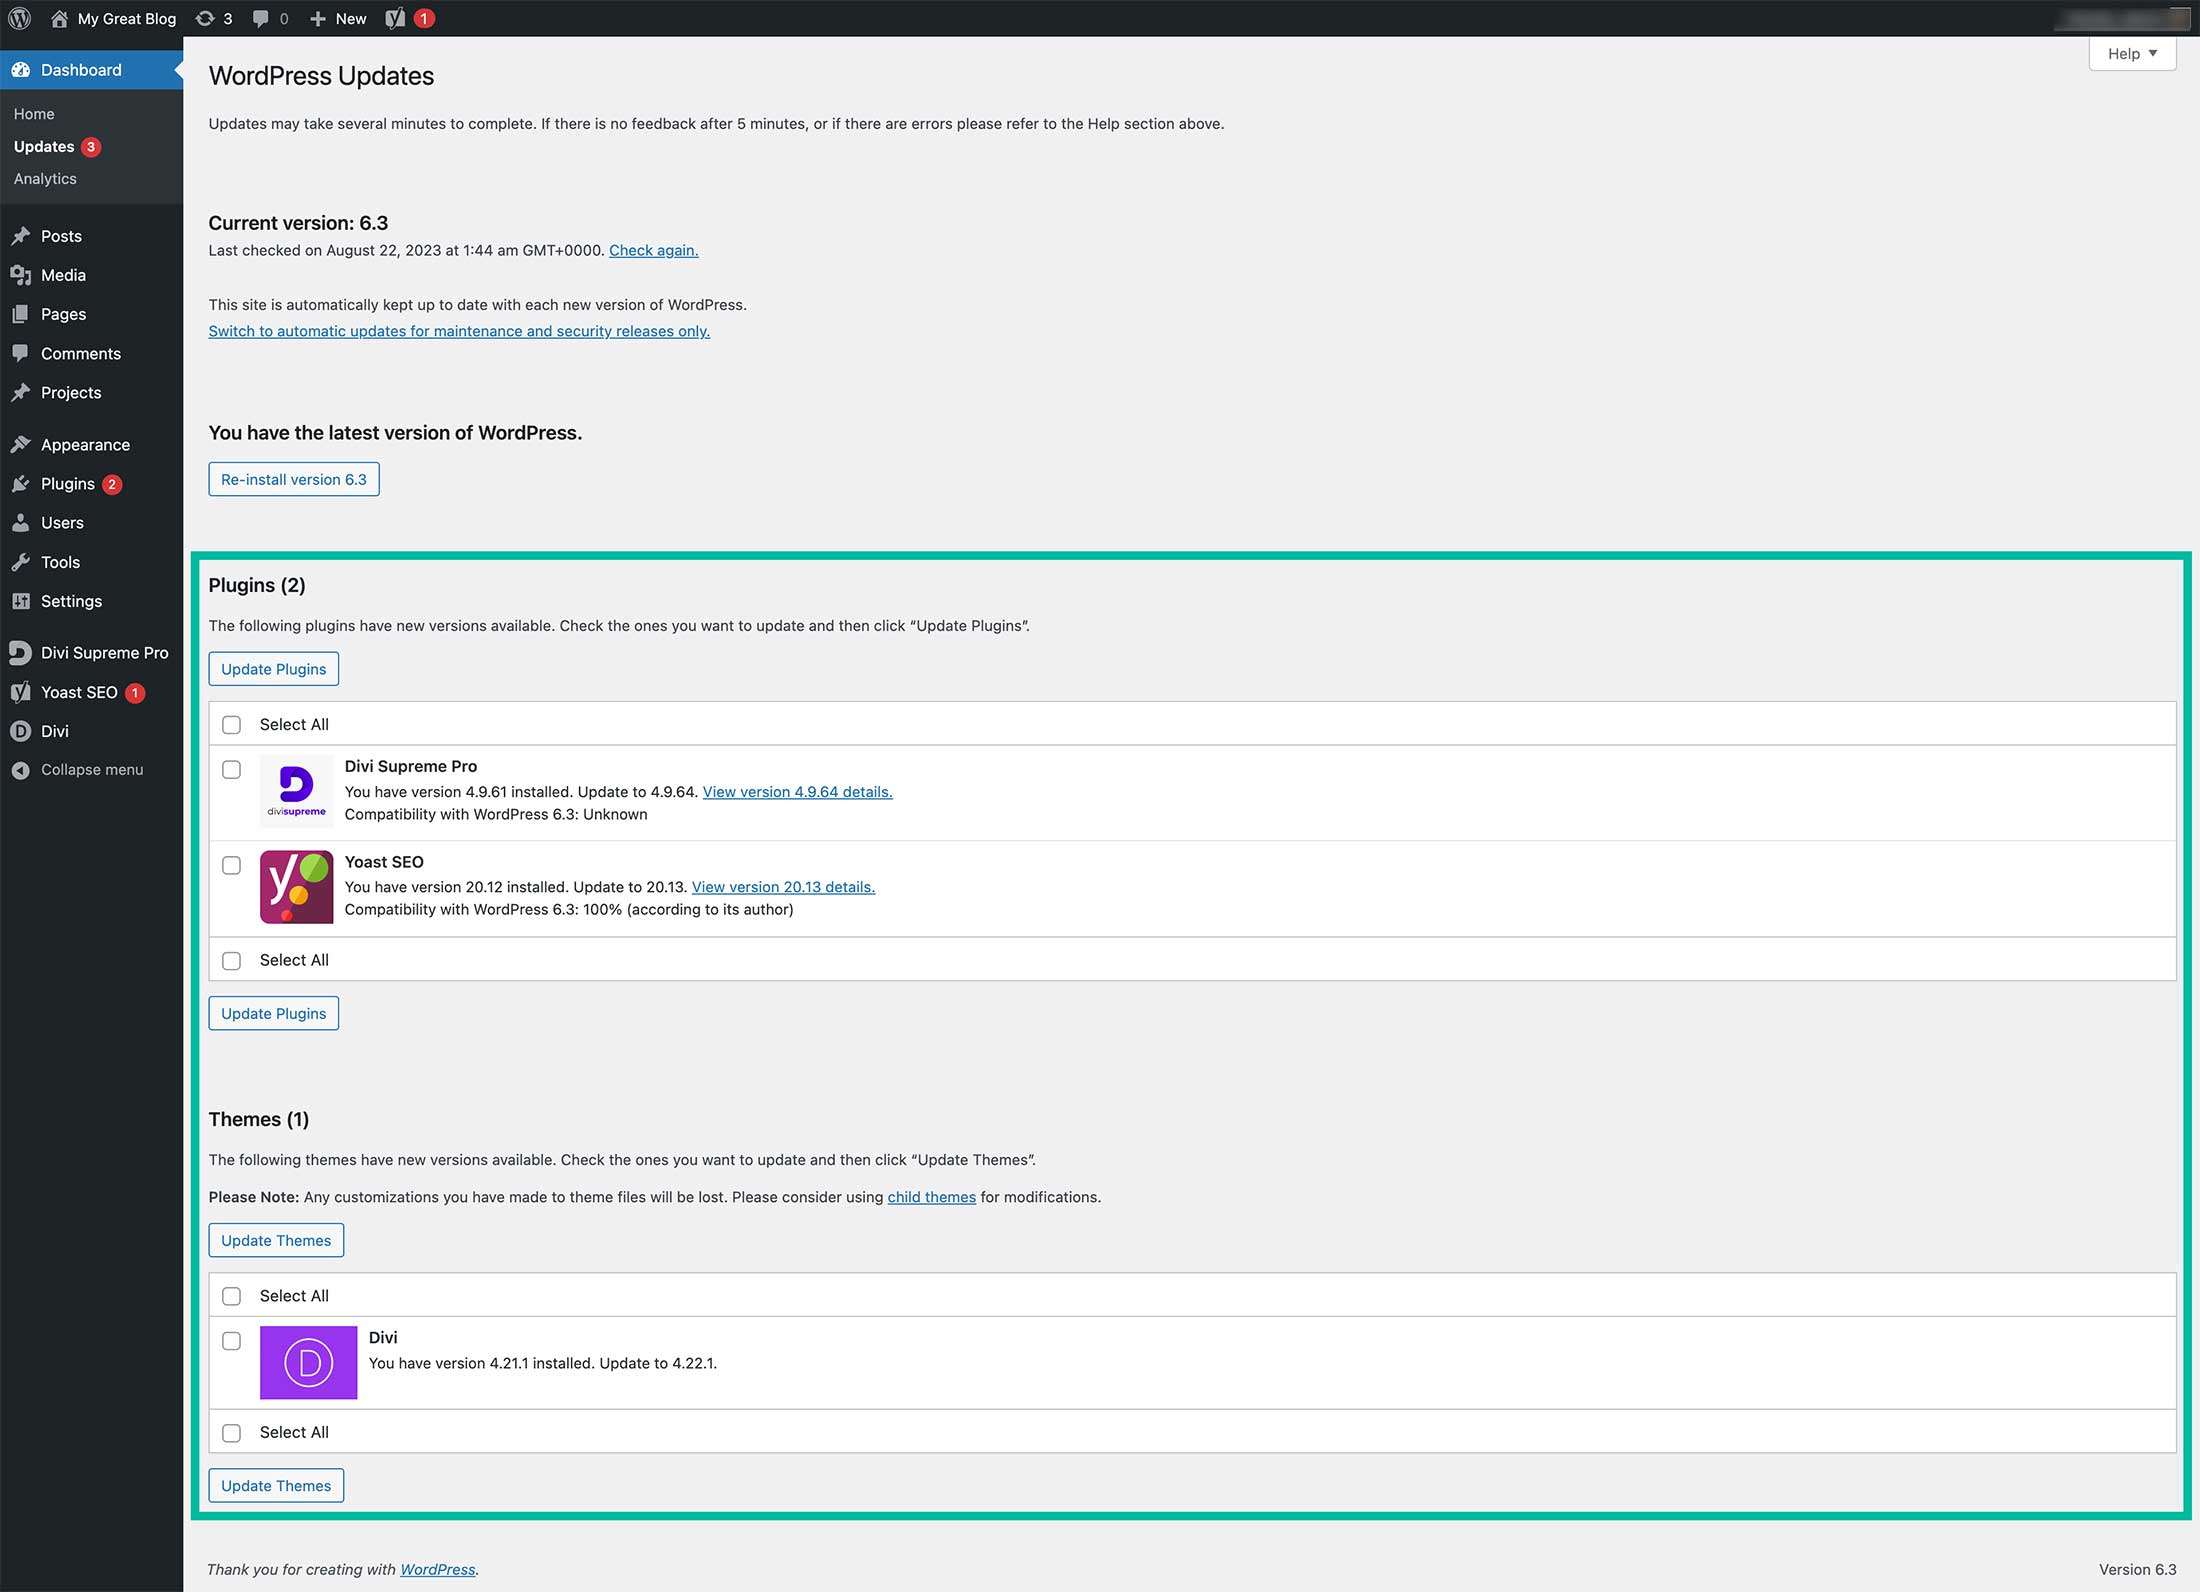Image resolution: width=2200 pixels, height=1592 pixels.
Task: Click the Comments bubble icon in sidebar
Action: pos(21,353)
